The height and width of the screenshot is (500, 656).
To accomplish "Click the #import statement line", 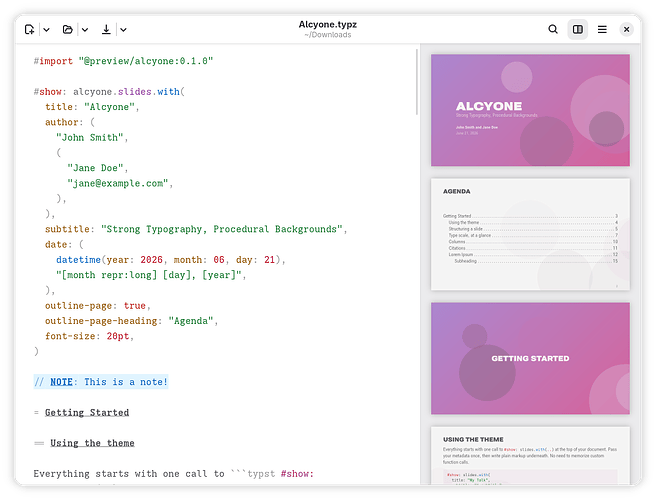I will tap(123, 61).
